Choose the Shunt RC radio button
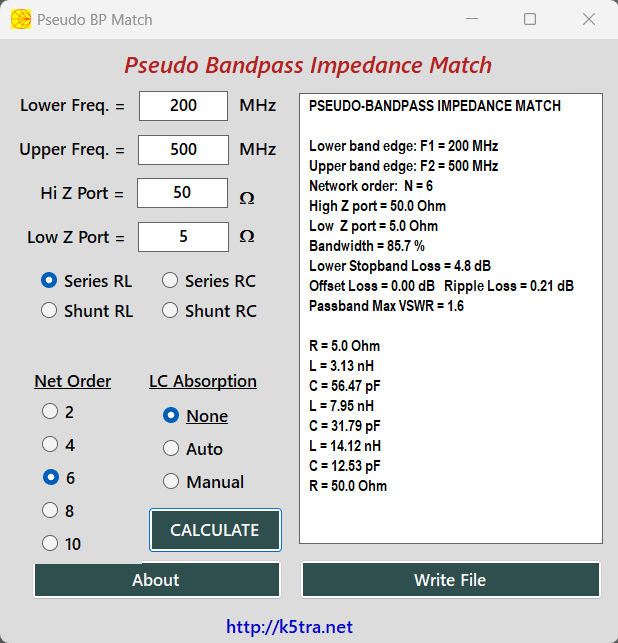Image resolution: width=618 pixels, height=643 pixels. pyautogui.click(x=170, y=311)
